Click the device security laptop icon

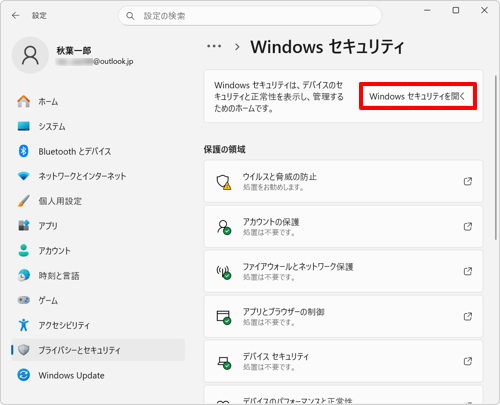pyautogui.click(x=224, y=362)
